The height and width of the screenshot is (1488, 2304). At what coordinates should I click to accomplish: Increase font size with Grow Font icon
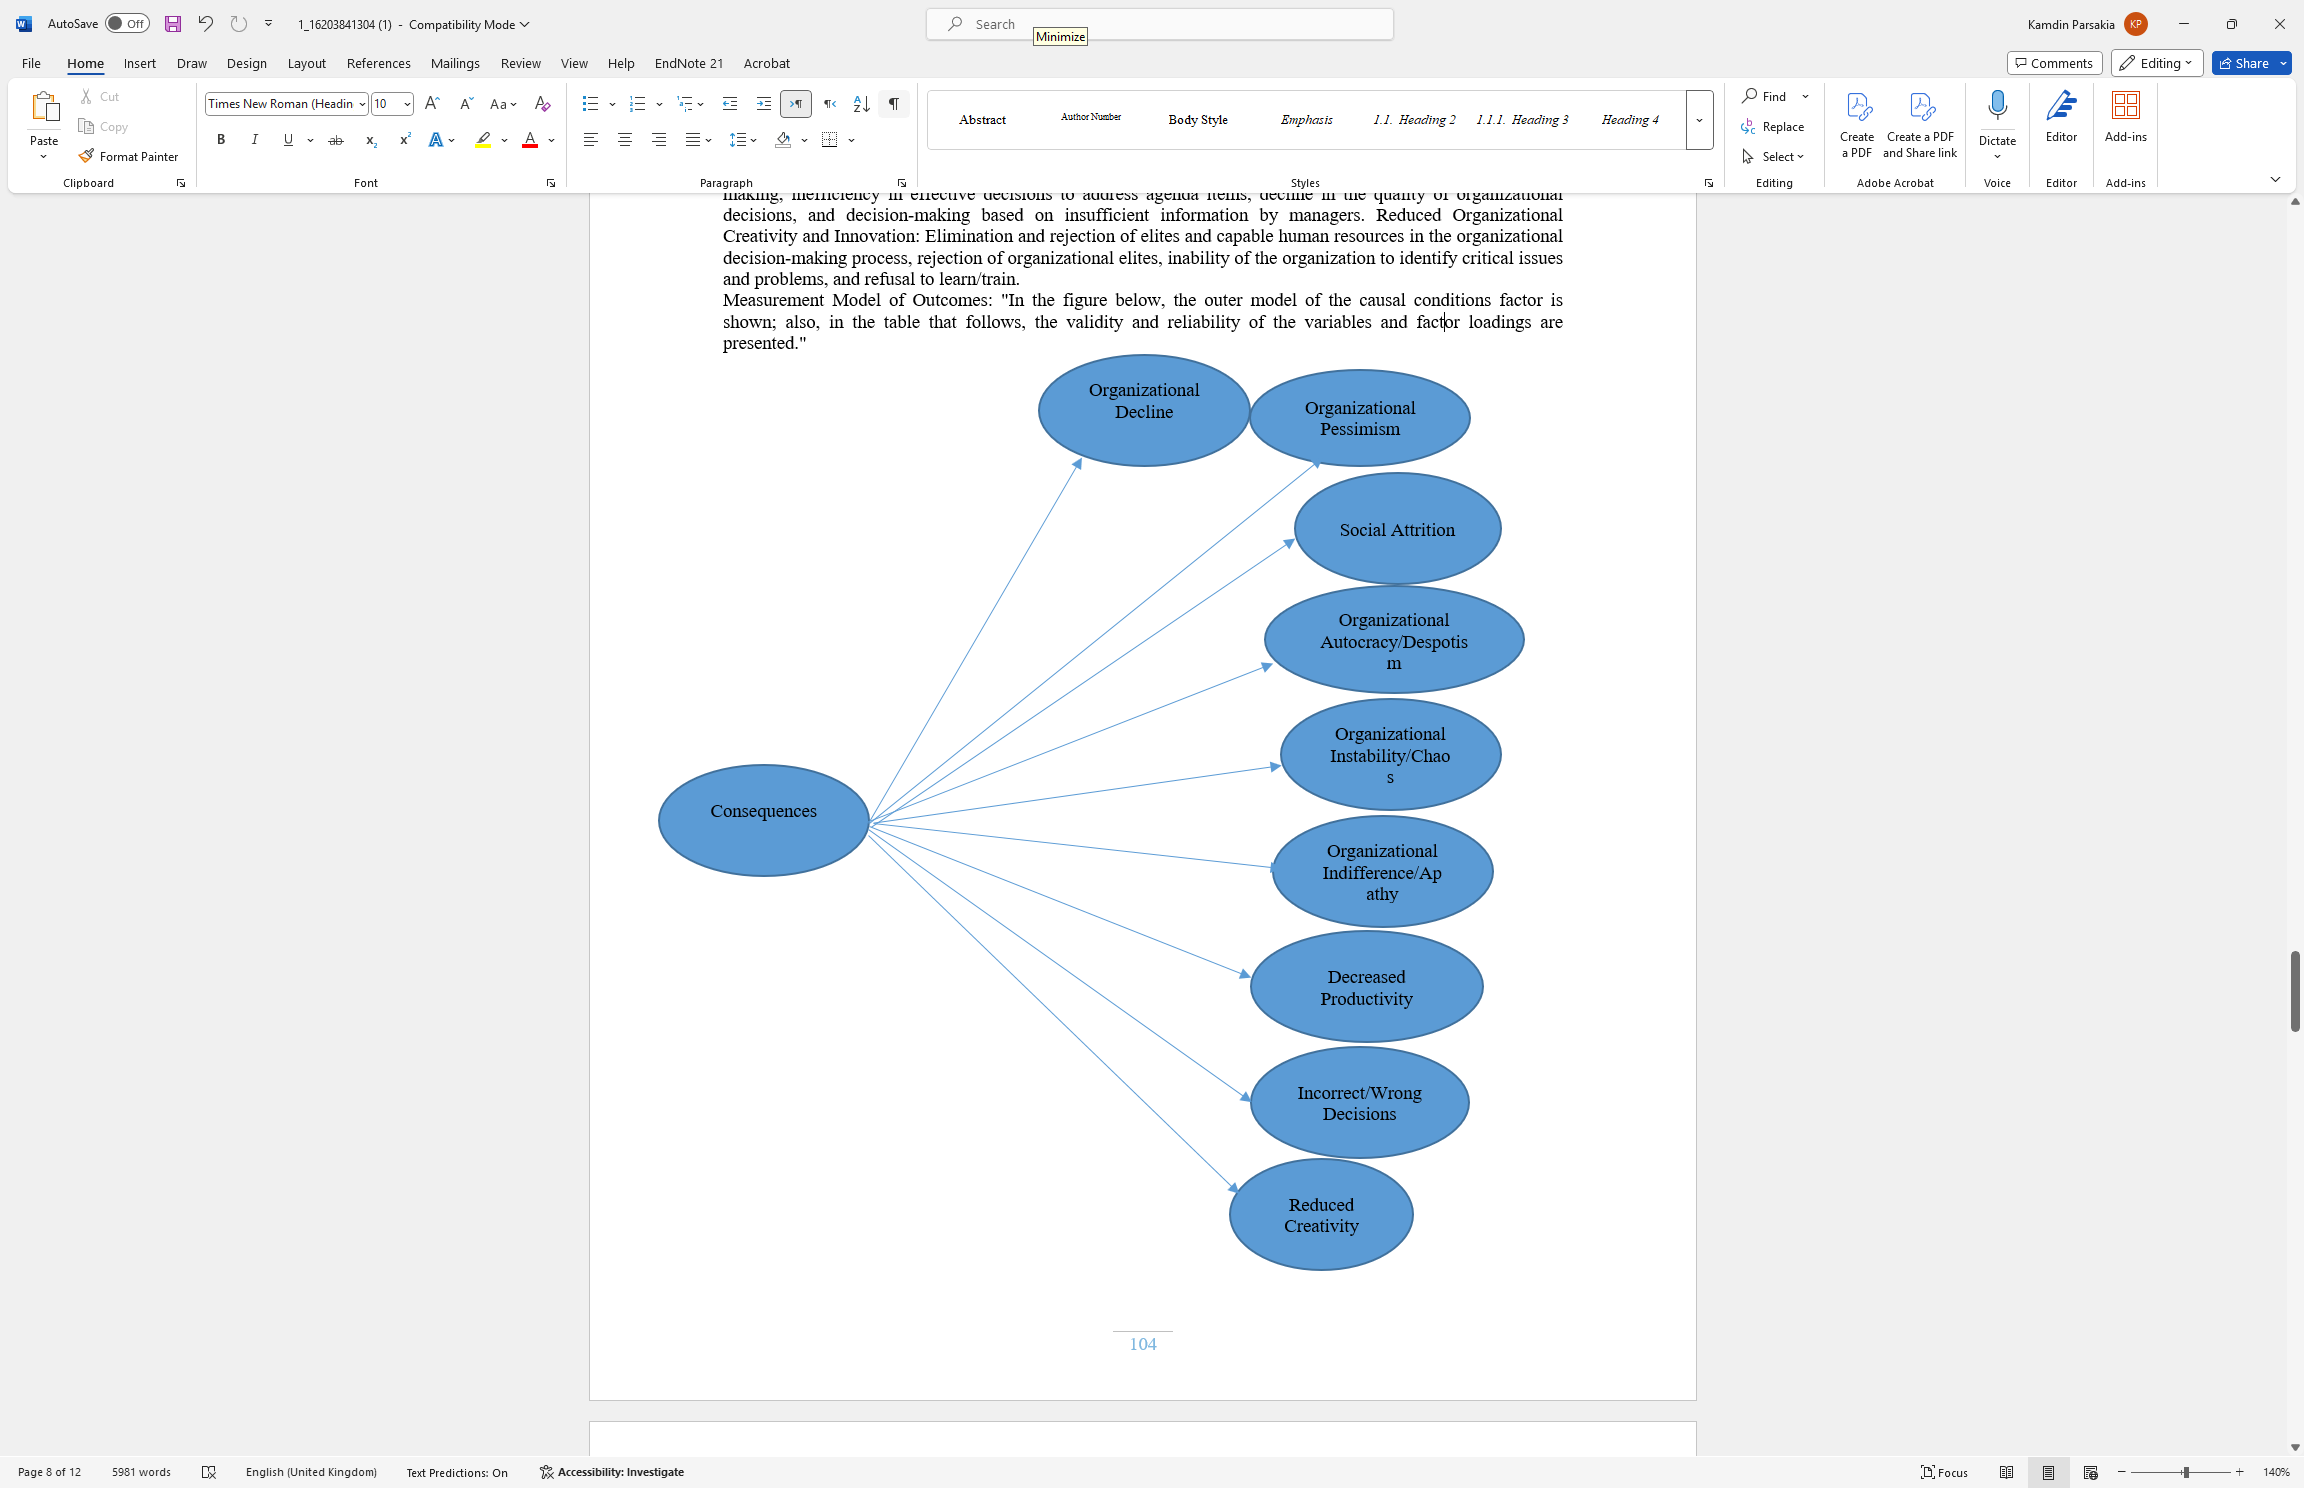(432, 104)
